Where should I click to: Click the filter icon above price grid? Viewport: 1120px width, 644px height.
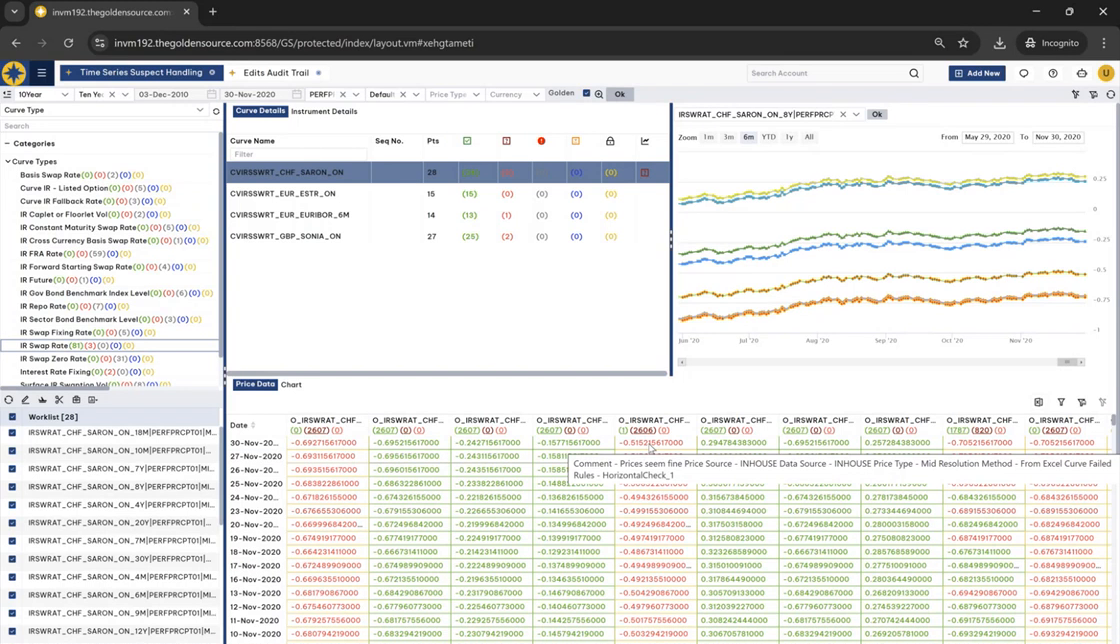point(1061,402)
